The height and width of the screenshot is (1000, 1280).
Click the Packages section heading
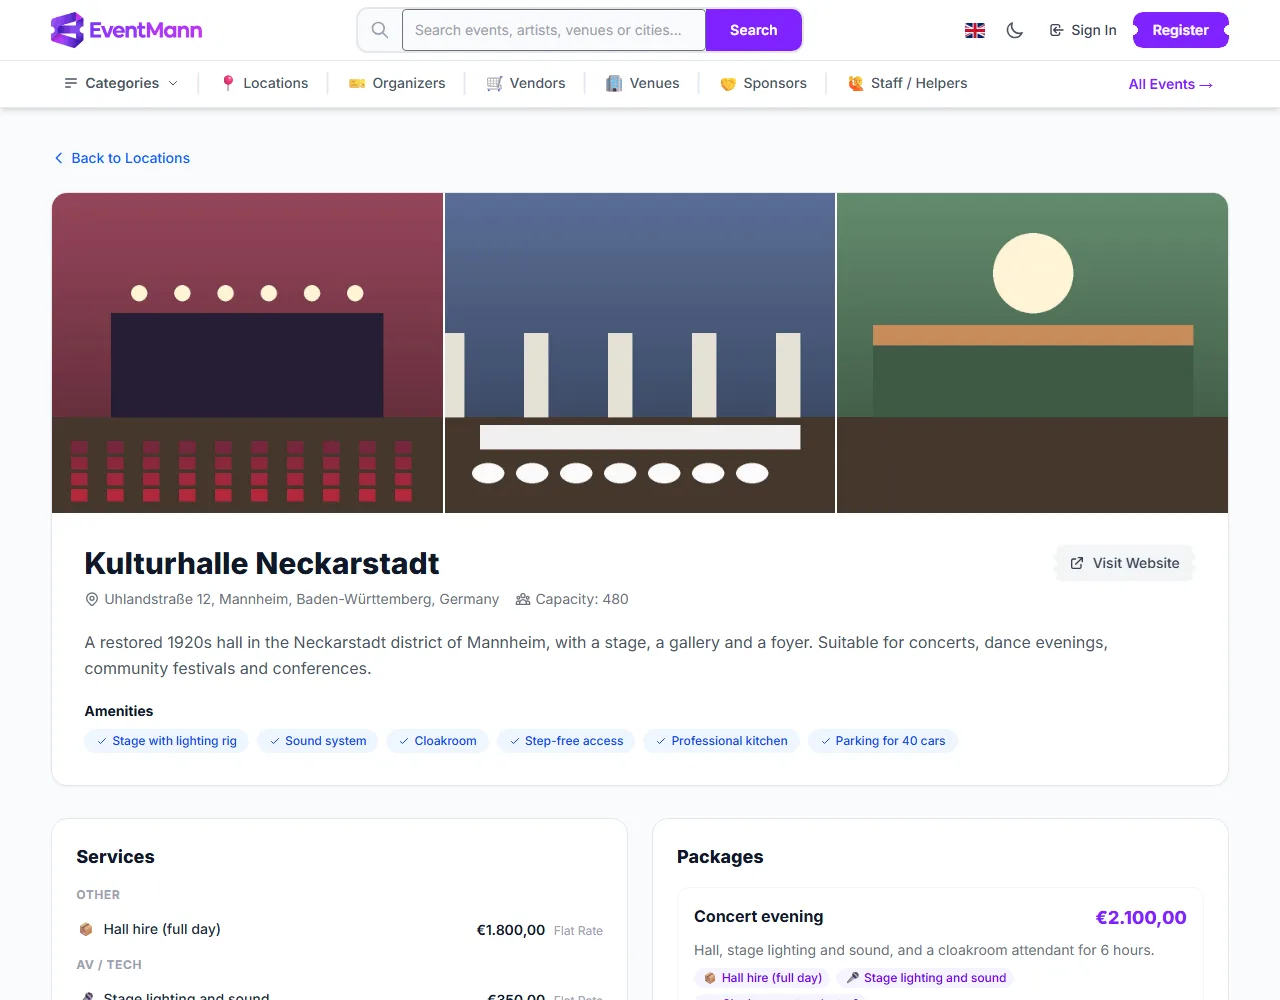(720, 857)
